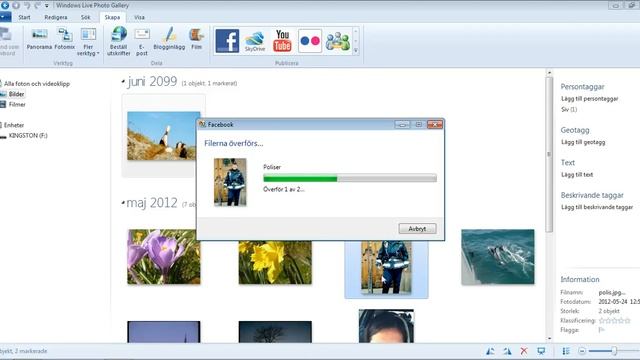Select Alla foton och videoklipp

coord(37,84)
